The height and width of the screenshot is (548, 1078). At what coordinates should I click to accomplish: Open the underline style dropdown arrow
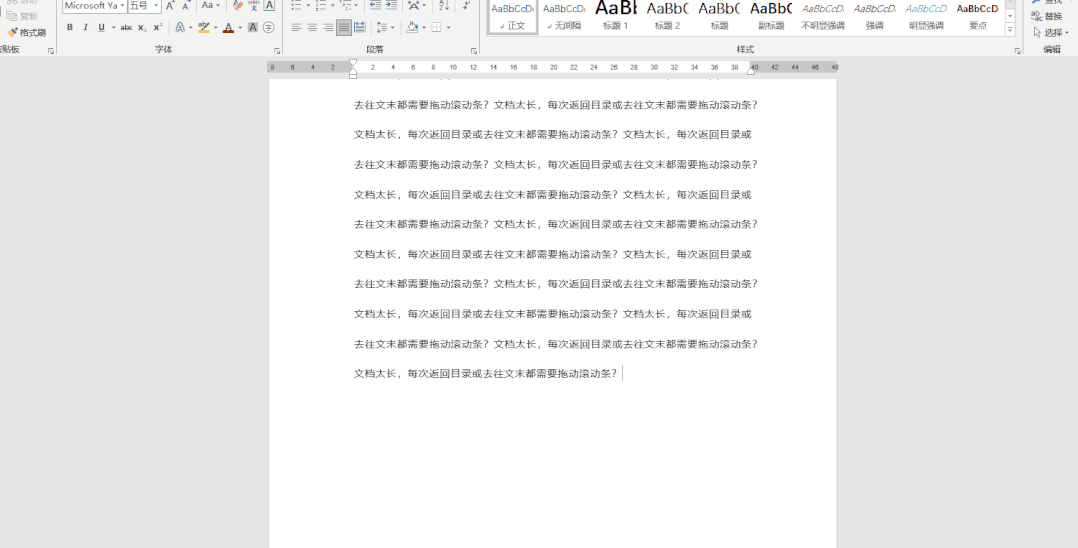click(113, 28)
